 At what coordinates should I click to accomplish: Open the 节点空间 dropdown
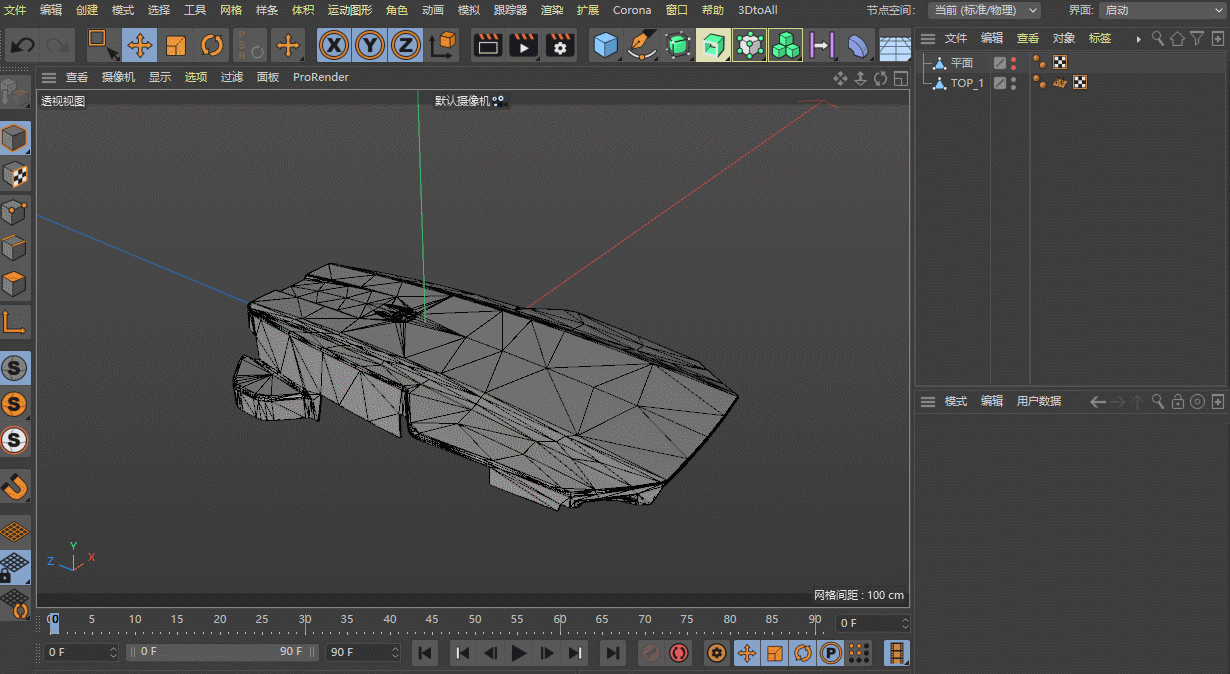click(x=983, y=10)
